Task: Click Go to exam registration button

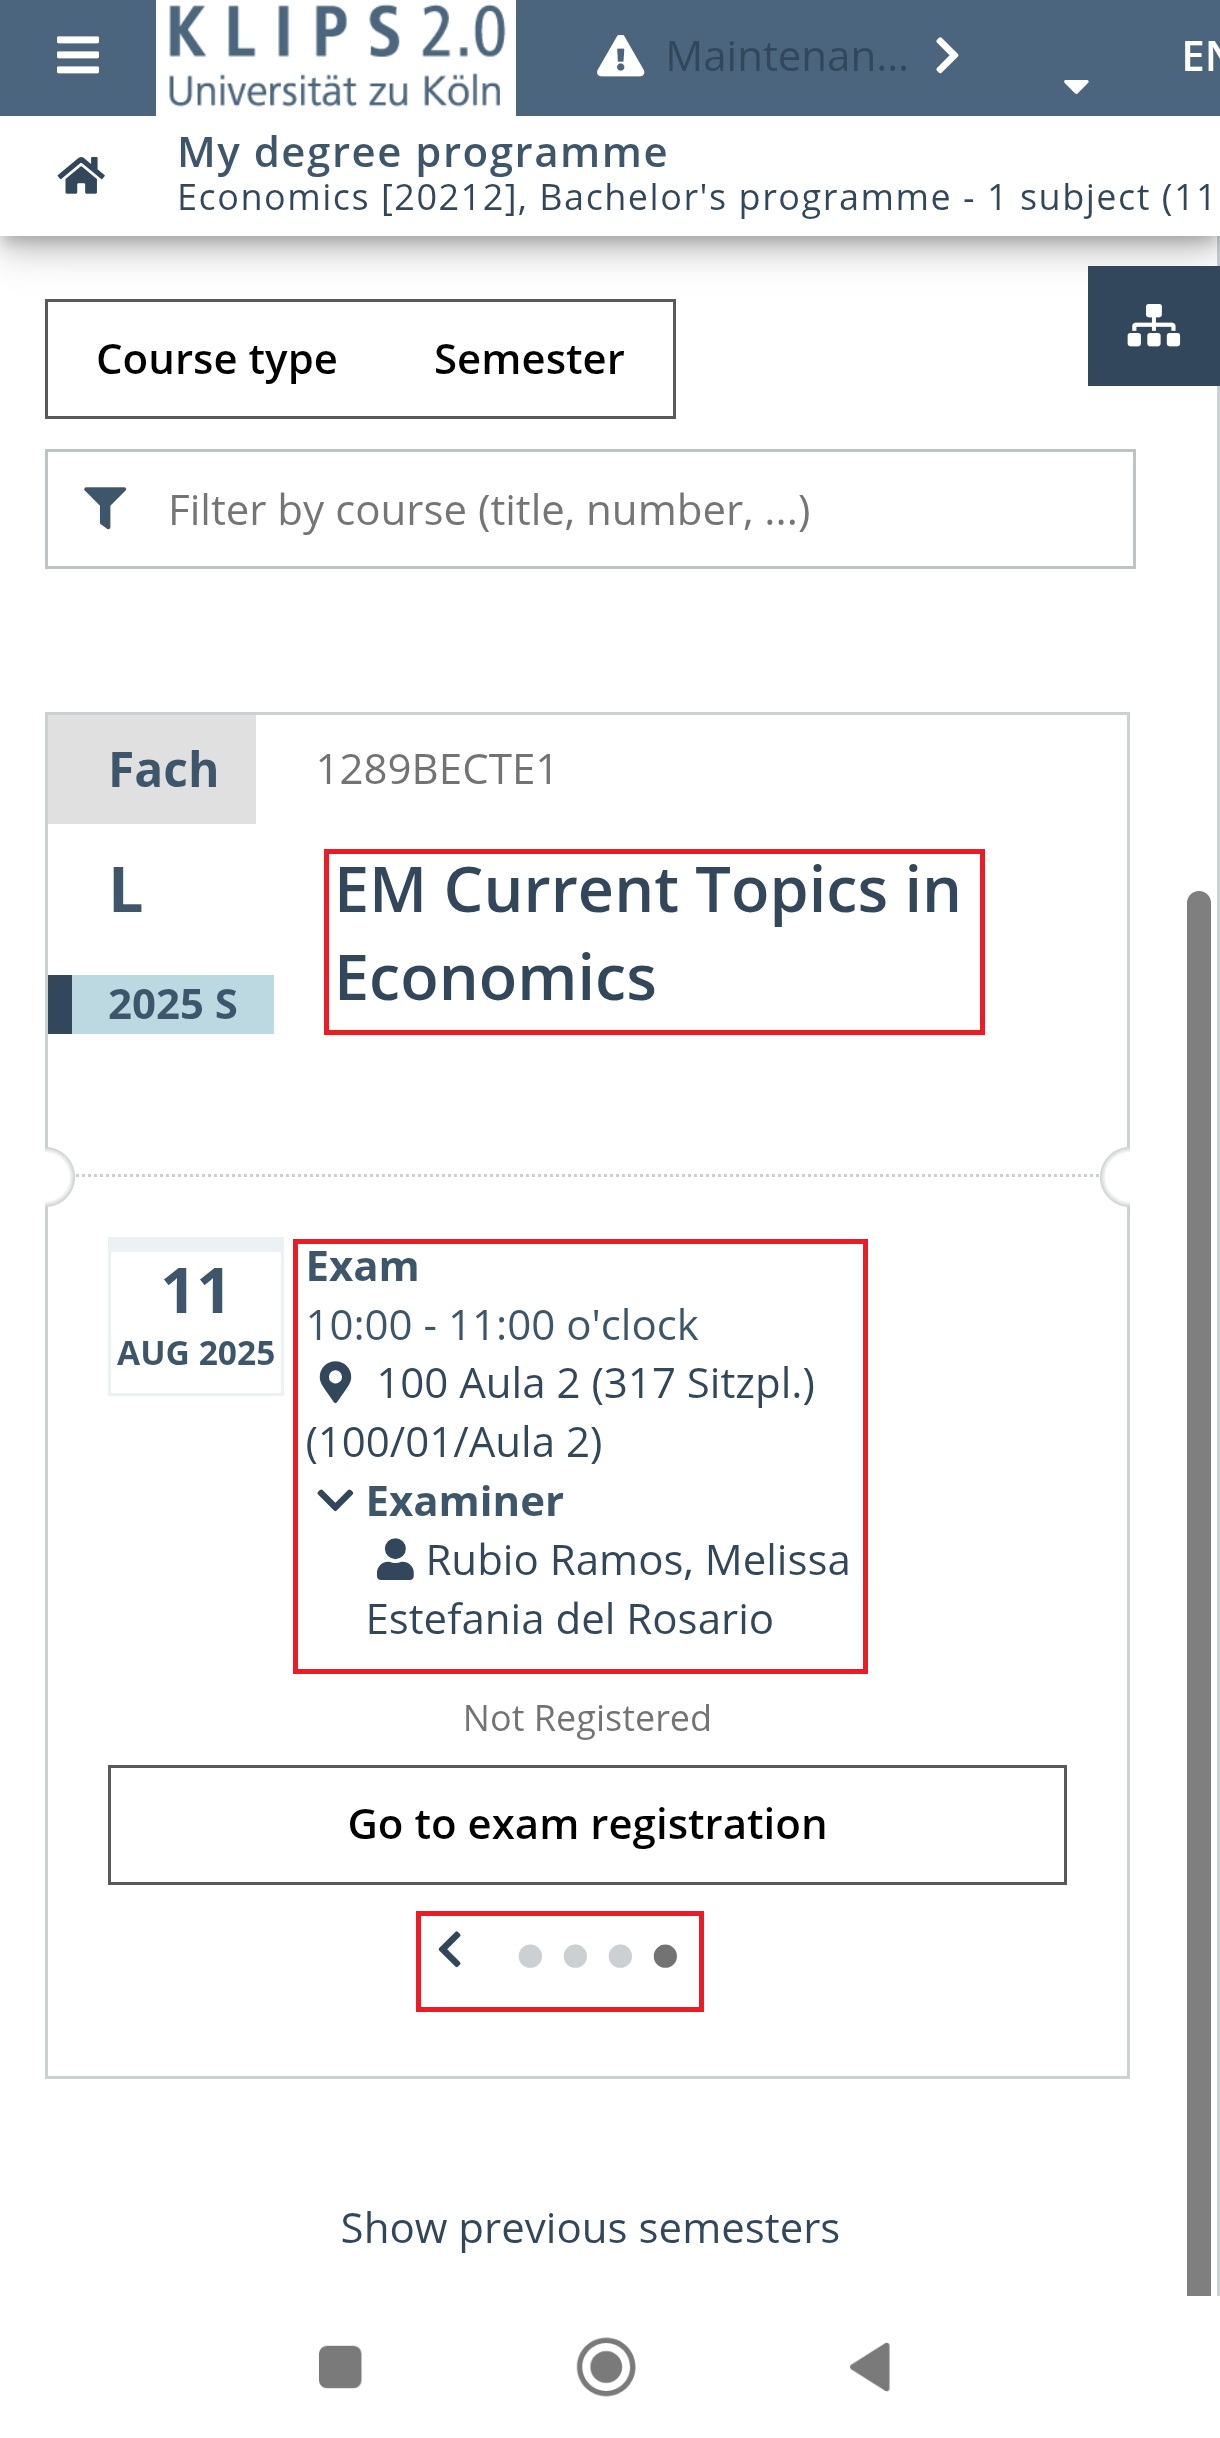Action: coord(587,1825)
